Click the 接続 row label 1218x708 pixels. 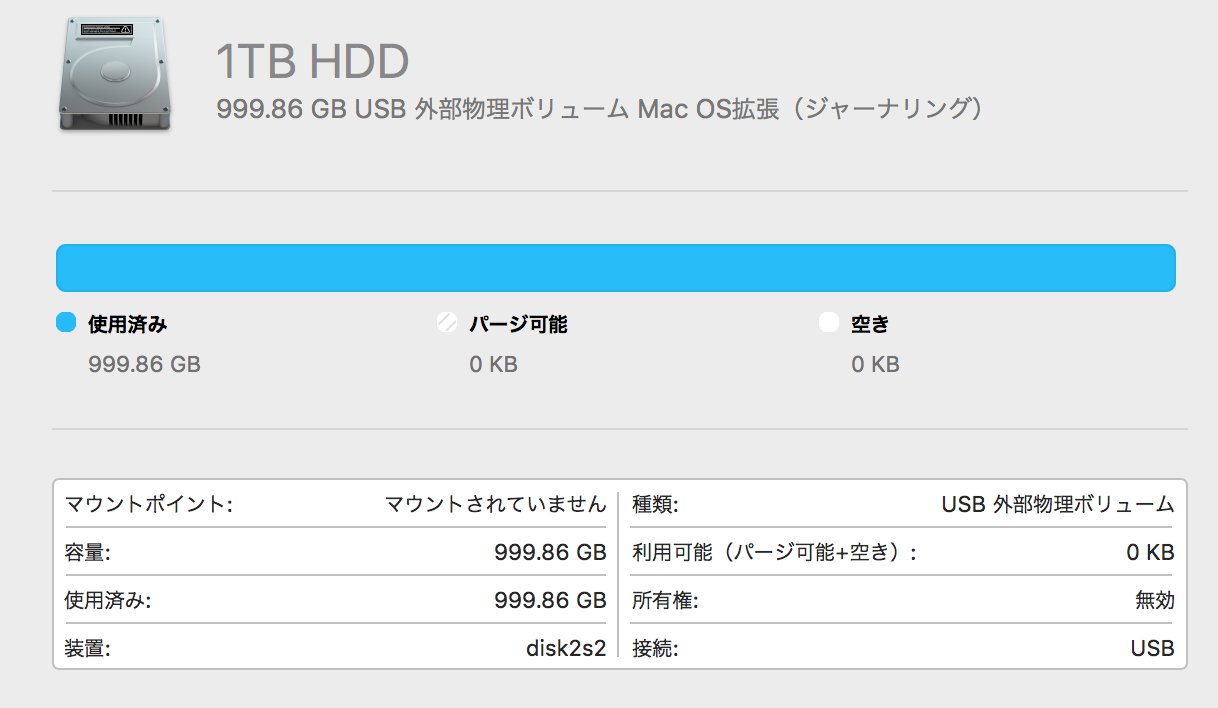click(655, 648)
